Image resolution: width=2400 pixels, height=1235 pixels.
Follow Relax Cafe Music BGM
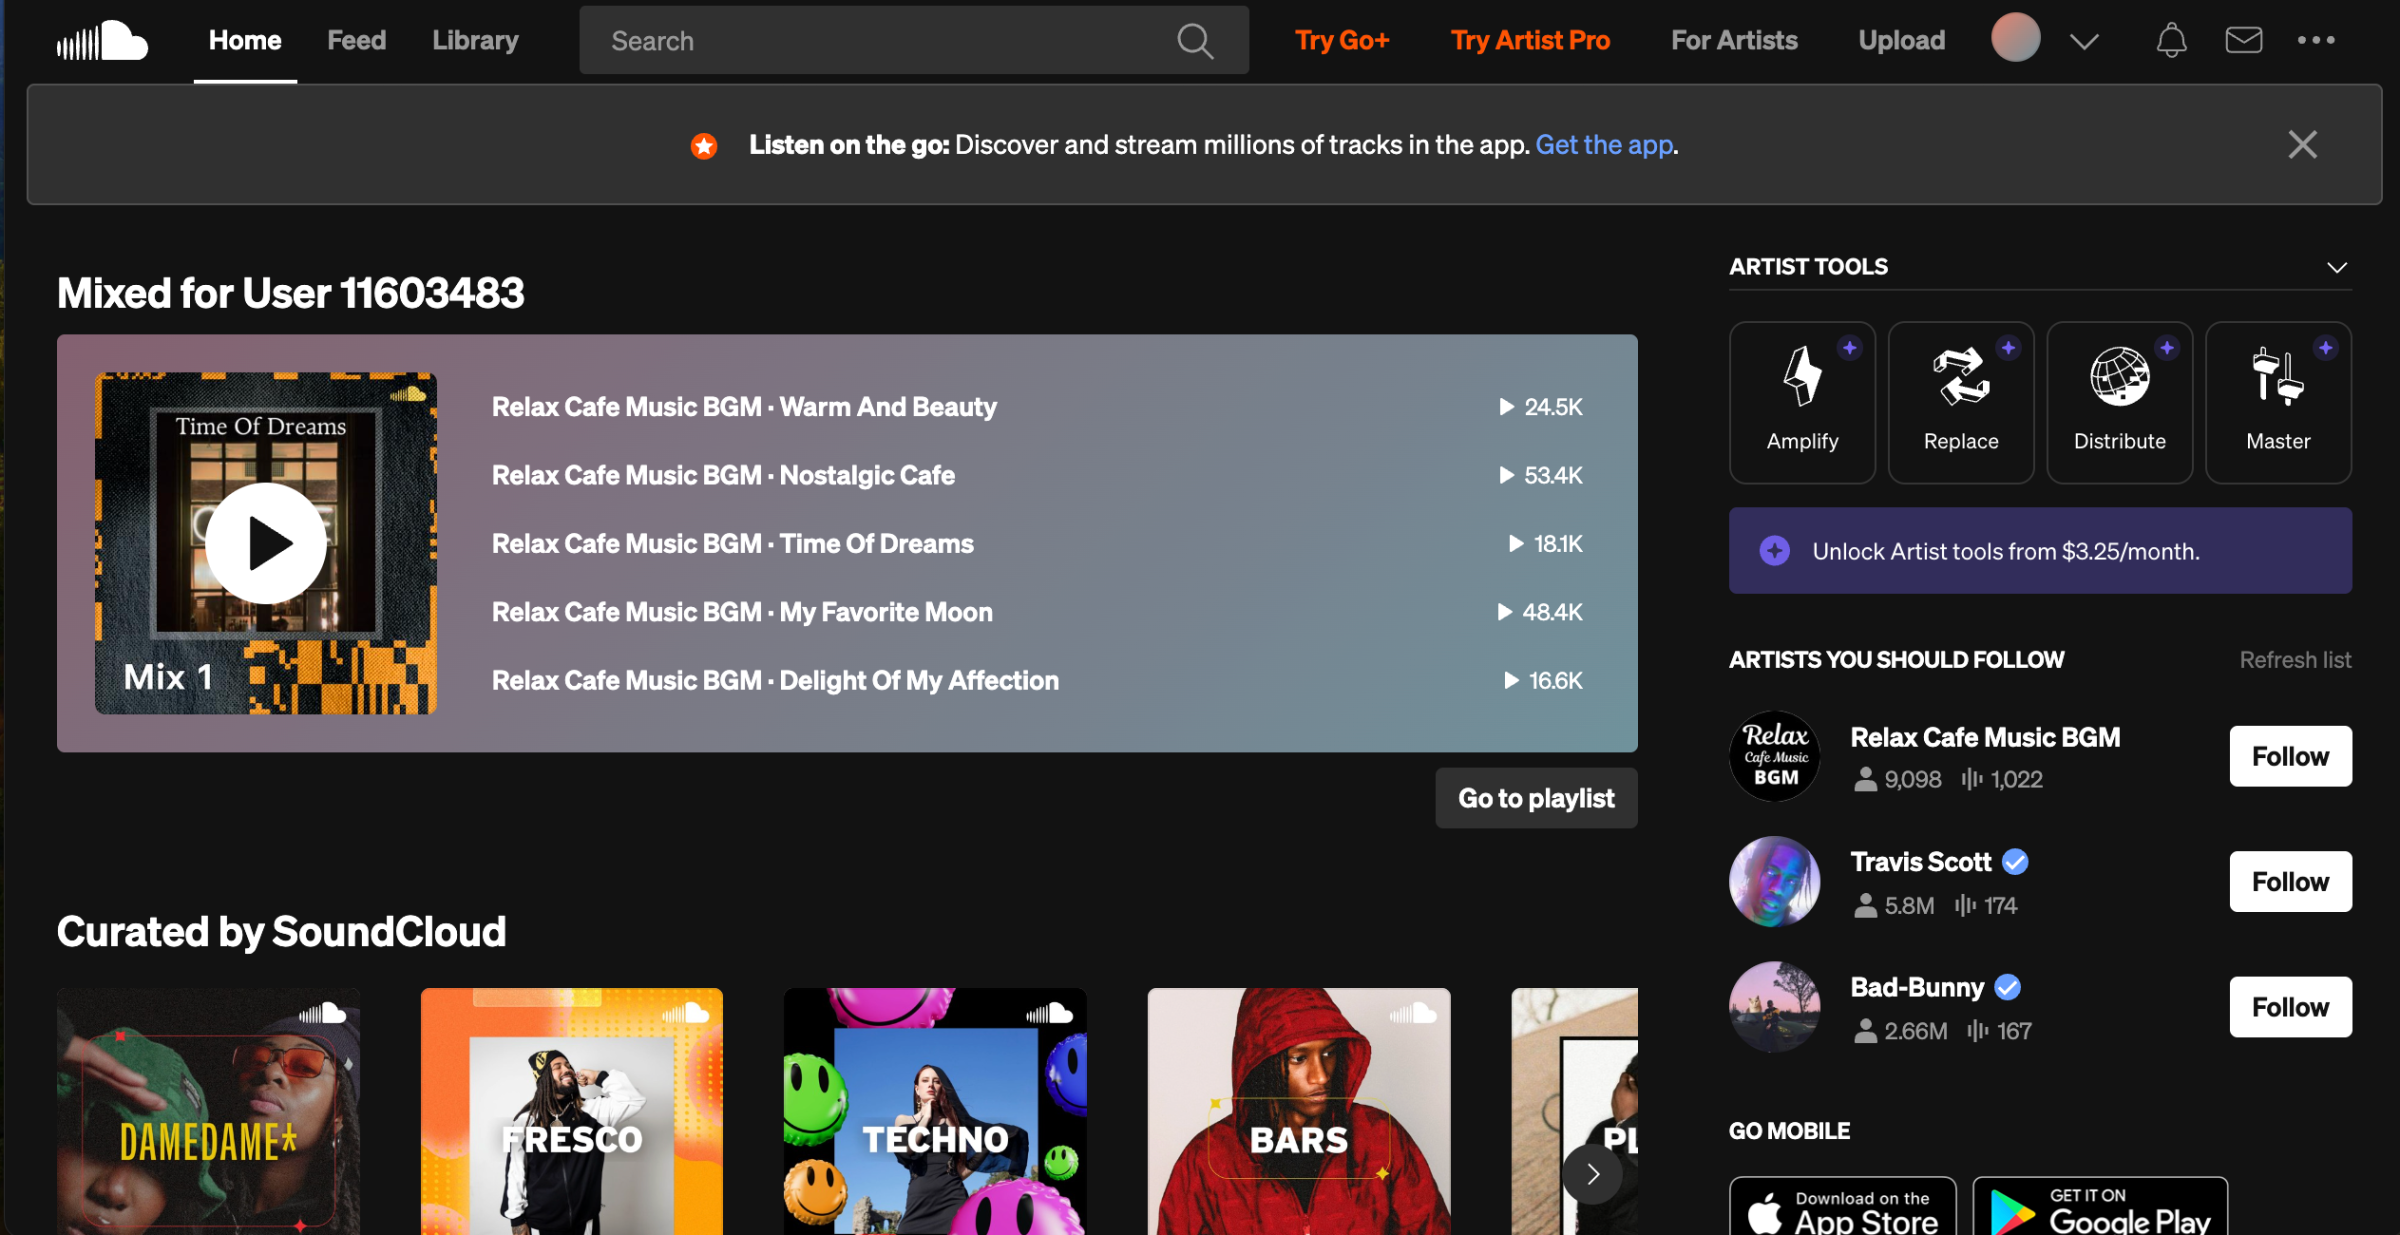click(x=2290, y=756)
